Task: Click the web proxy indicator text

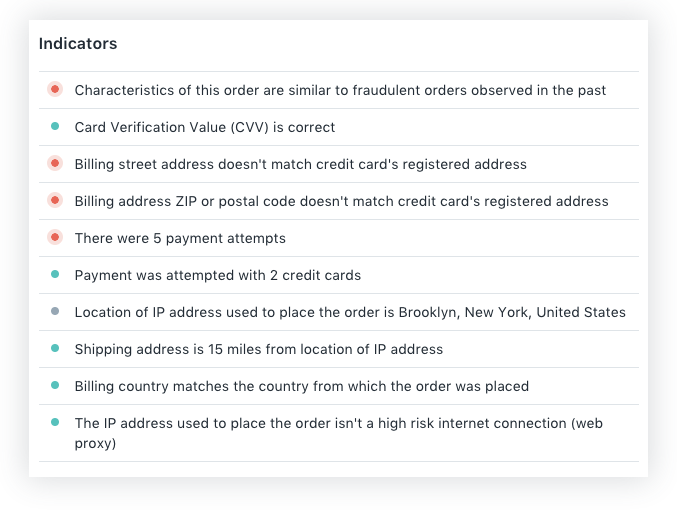Action: 338,433
